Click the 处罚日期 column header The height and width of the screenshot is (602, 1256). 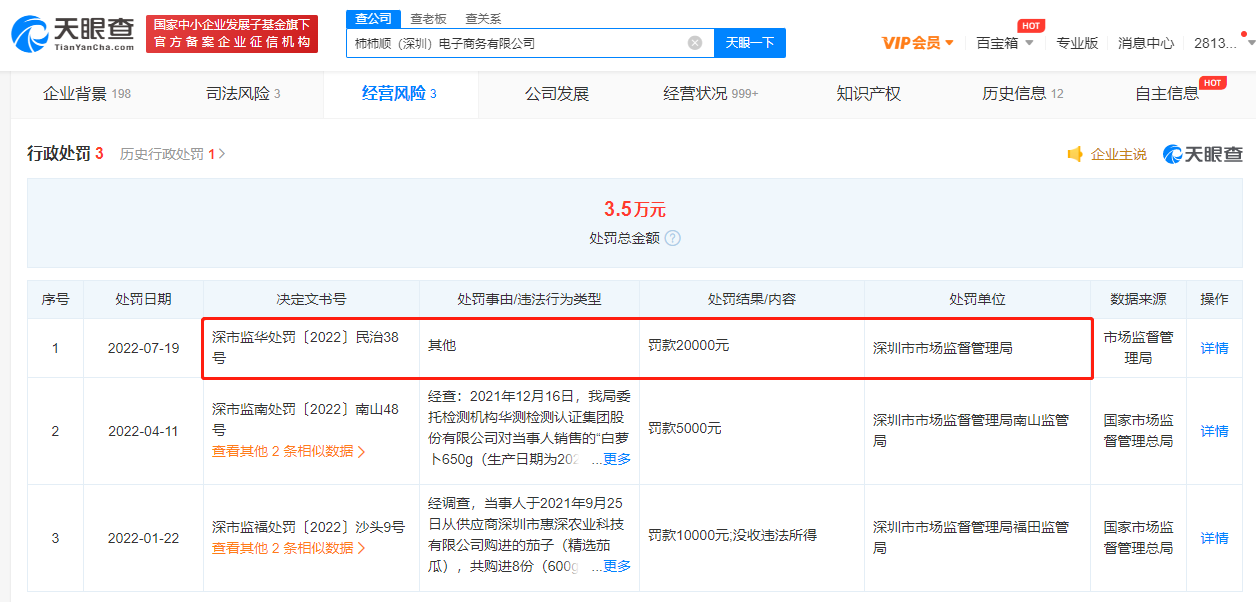pos(143,299)
